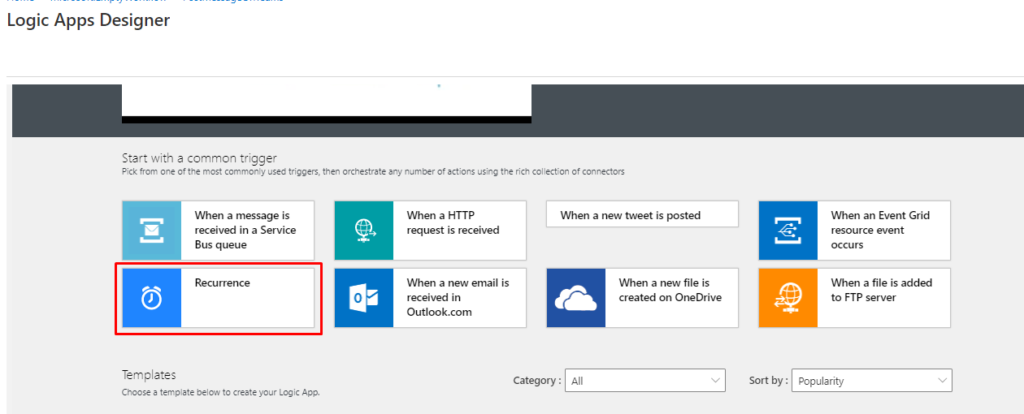Click the OneDrive cloud icon
Viewport: 1024px width, 414px height.
tap(576, 297)
